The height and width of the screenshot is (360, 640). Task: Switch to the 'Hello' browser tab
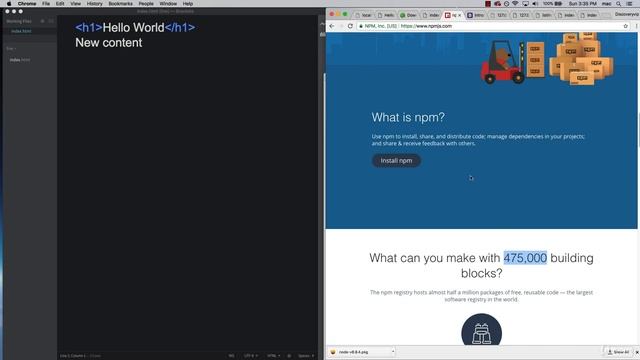386,15
